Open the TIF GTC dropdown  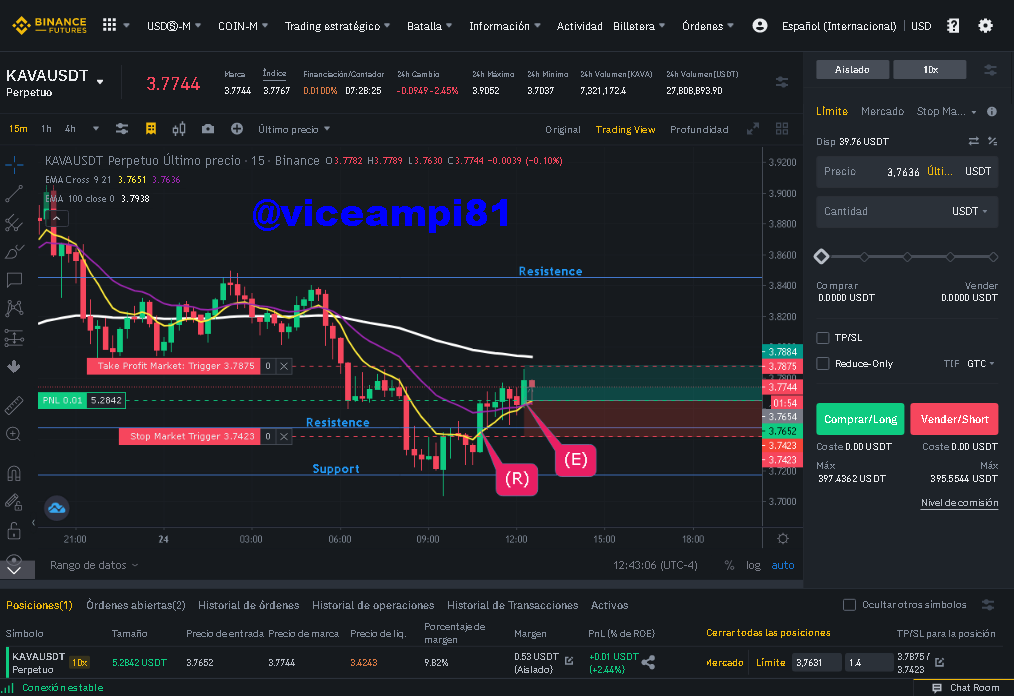click(980, 364)
